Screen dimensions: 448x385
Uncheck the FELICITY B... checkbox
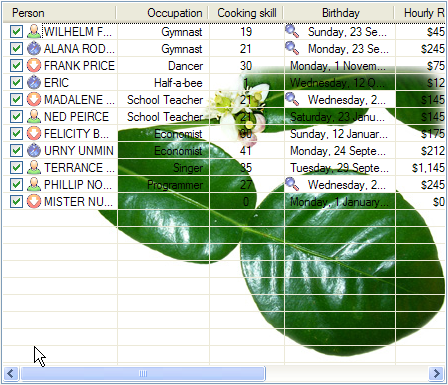(16, 134)
